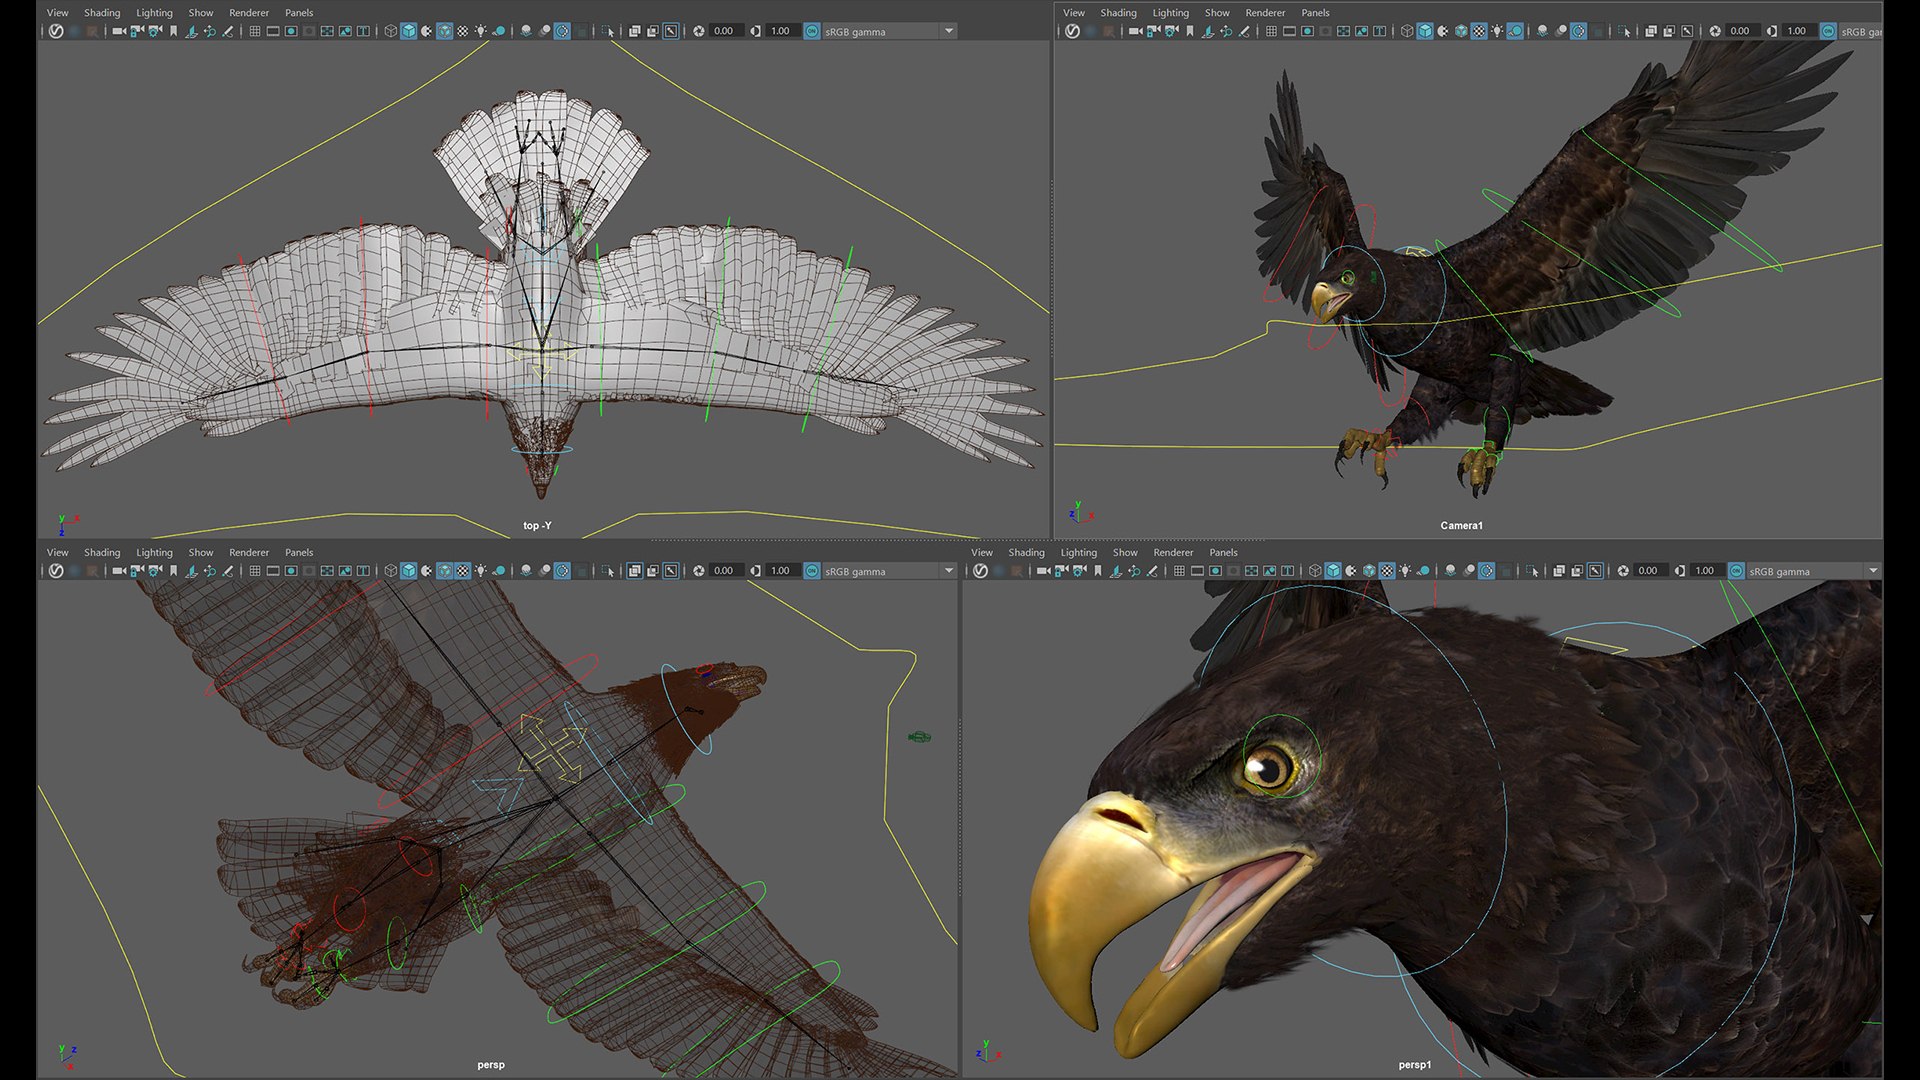Screen dimensions: 1920x1080
Task: Click Film Gate icon in Camera1 panel
Action: click(x=1289, y=31)
